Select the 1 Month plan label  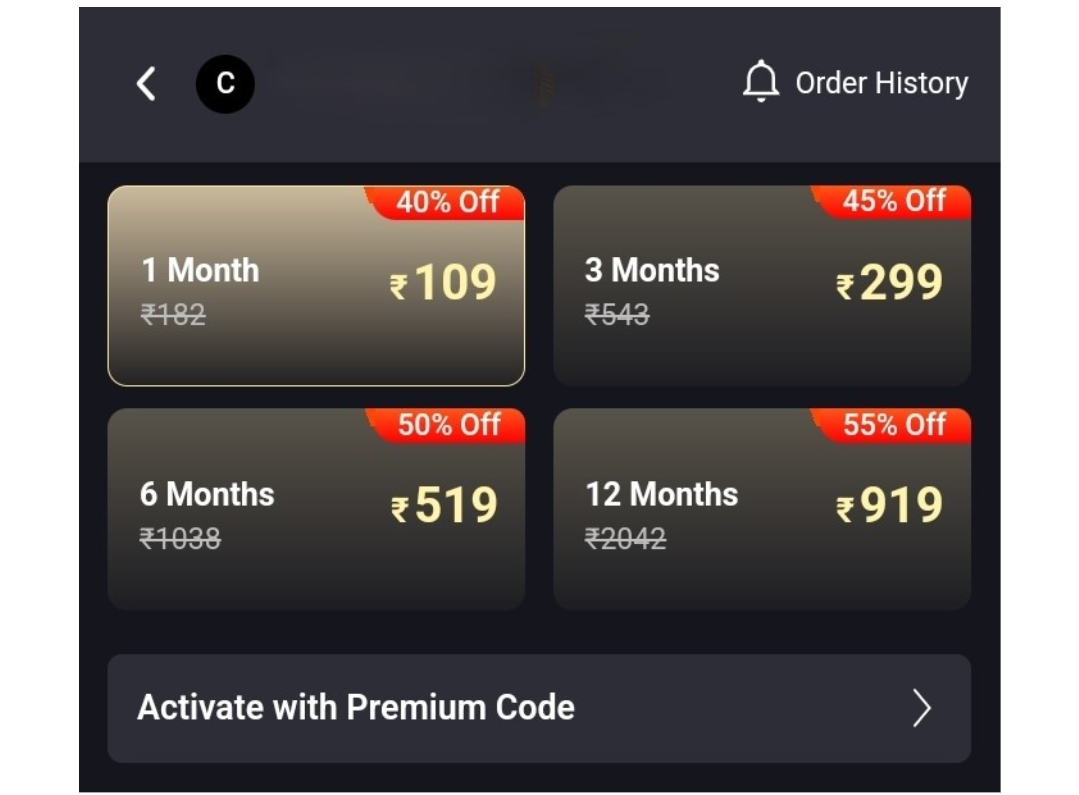(200, 270)
